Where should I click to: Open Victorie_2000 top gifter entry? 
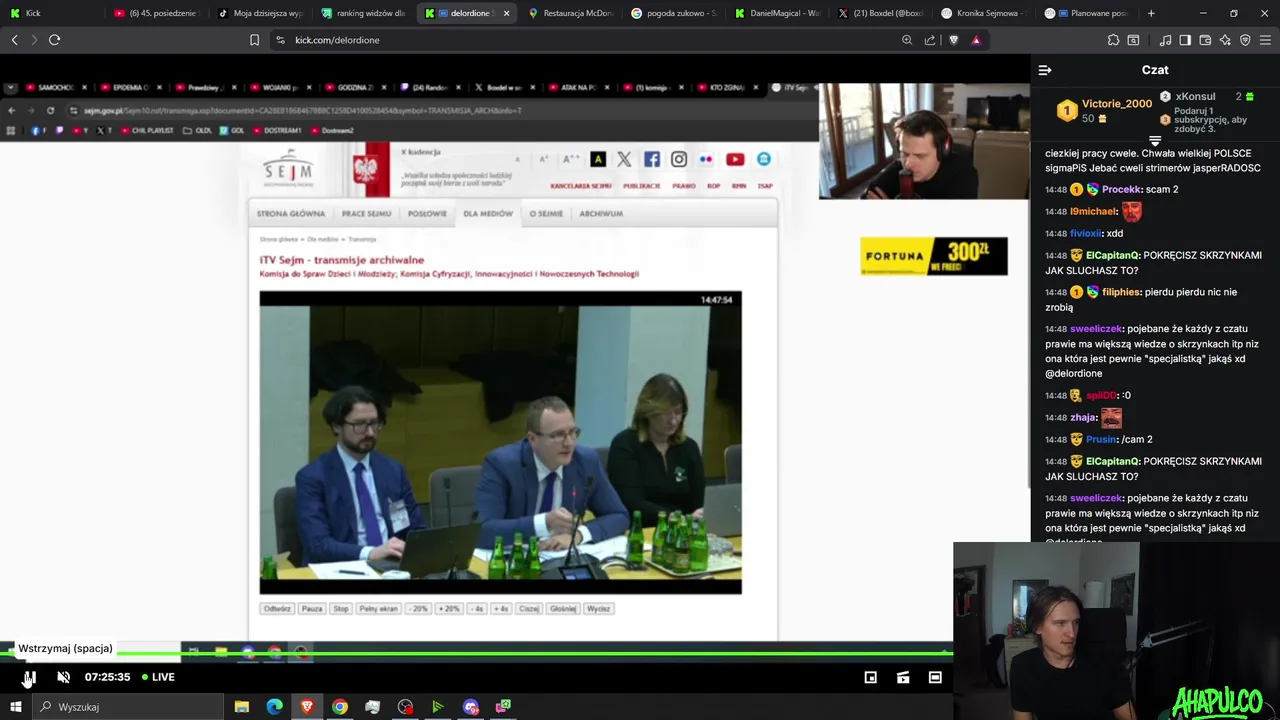(x=1105, y=110)
